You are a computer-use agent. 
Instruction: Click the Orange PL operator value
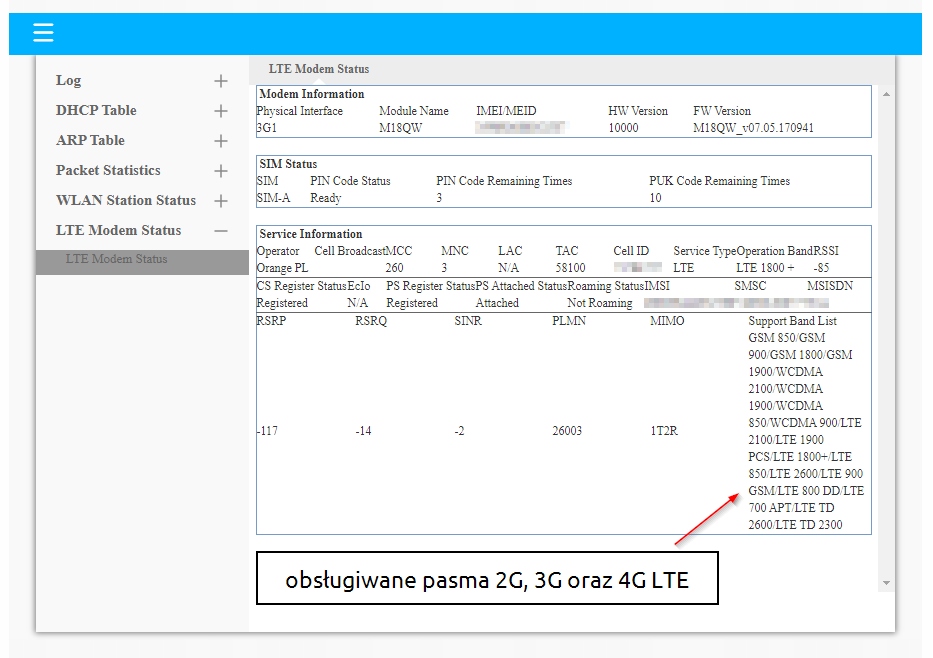tap(282, 268)
